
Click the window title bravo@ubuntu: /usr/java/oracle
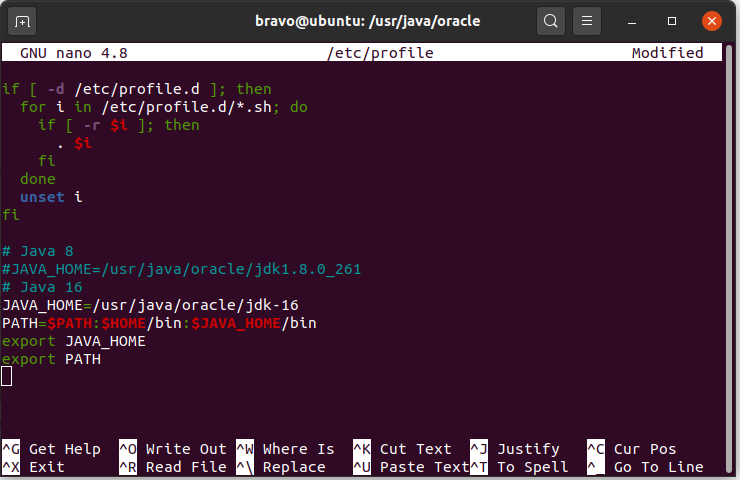[367, 21]
